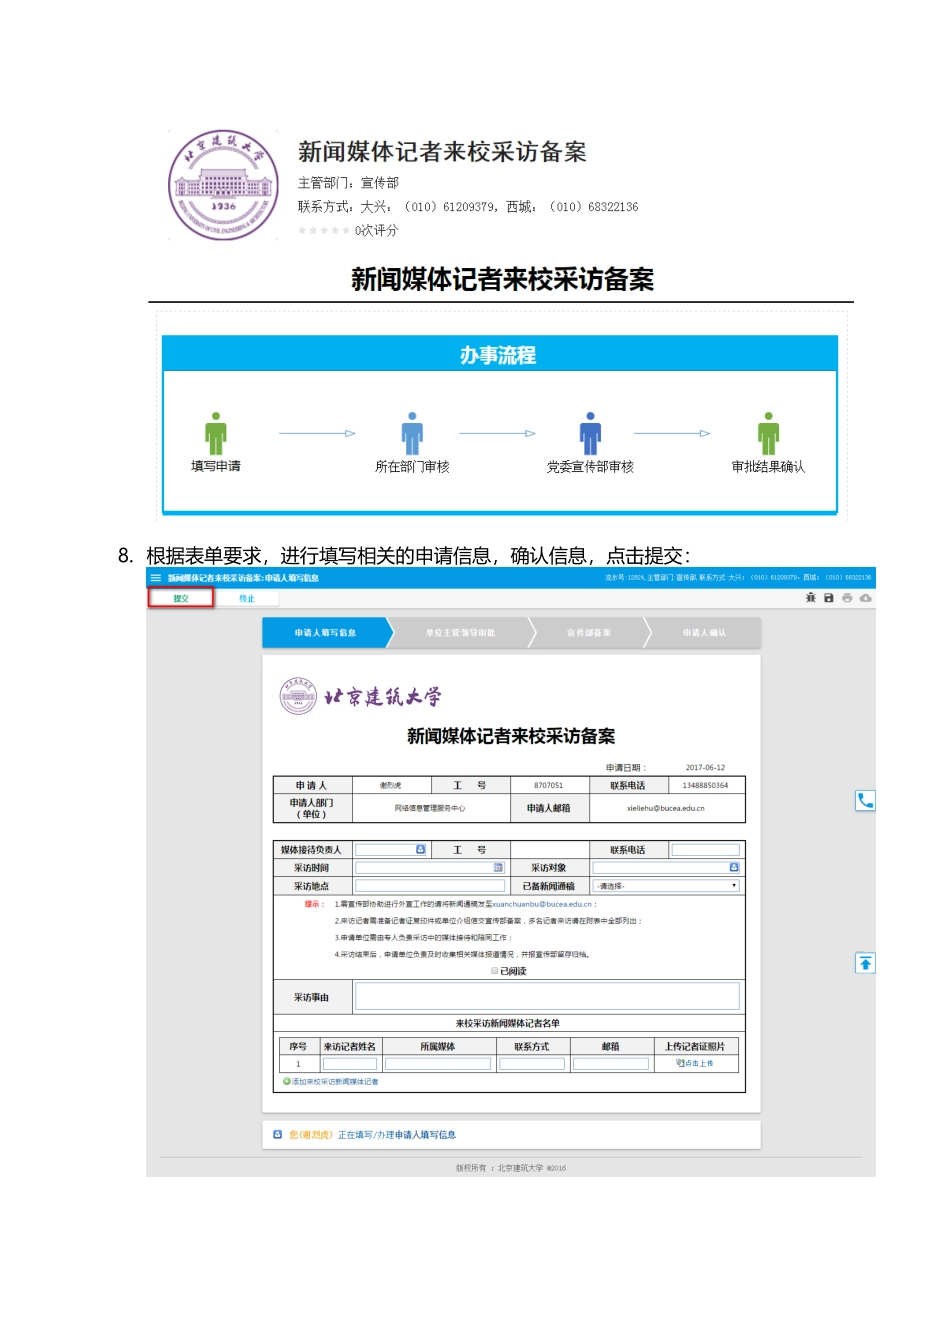The height and width of the screenshot is (1344, 950).
Task: Click the phone number 13488850364
Action: pyautogui.click(x=705, y=785)
